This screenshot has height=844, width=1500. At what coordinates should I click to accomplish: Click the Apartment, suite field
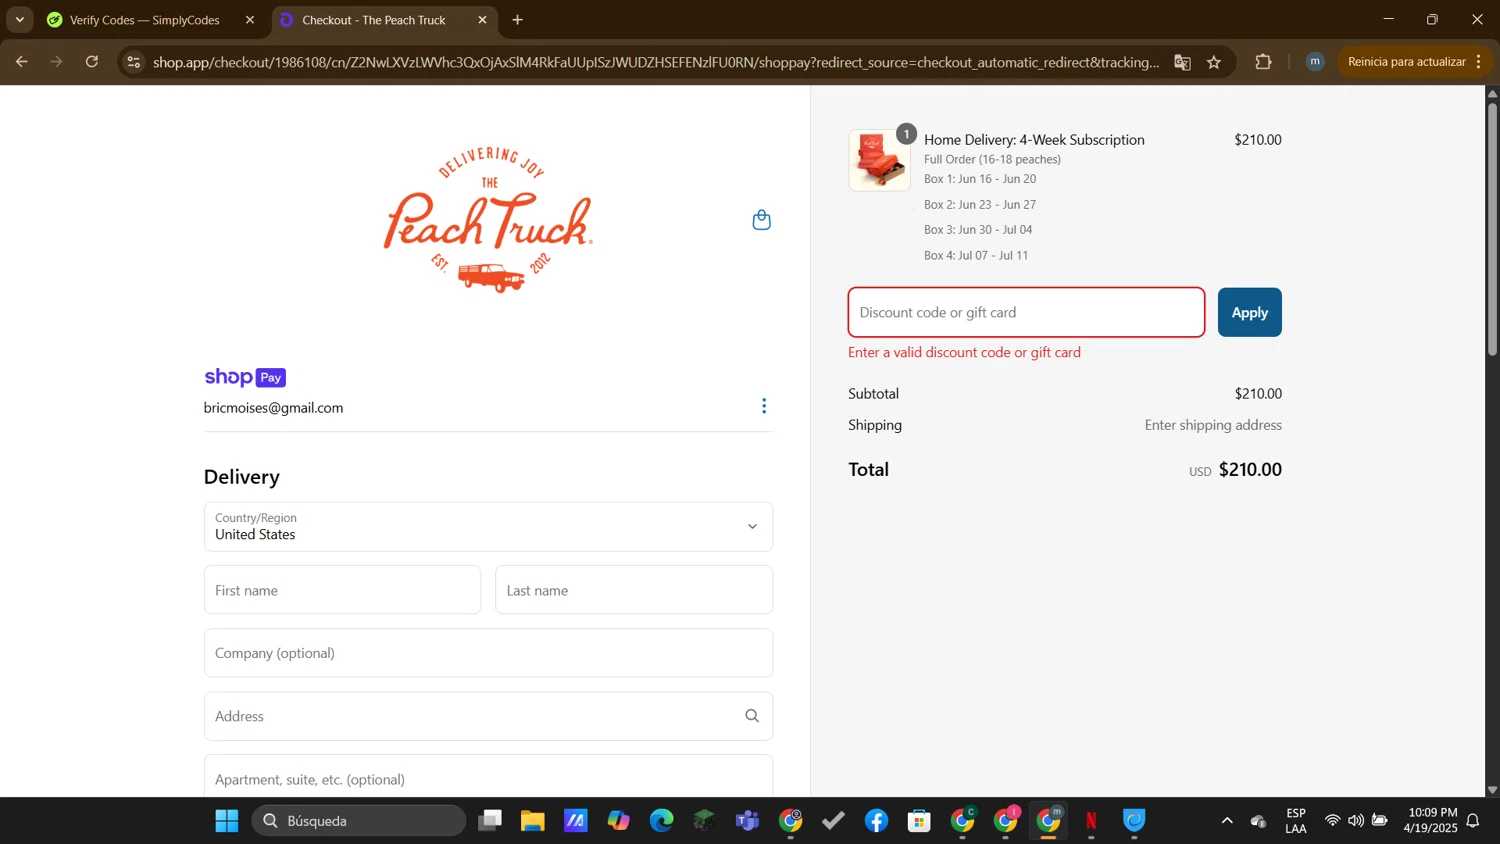click(x=488, y=778)
